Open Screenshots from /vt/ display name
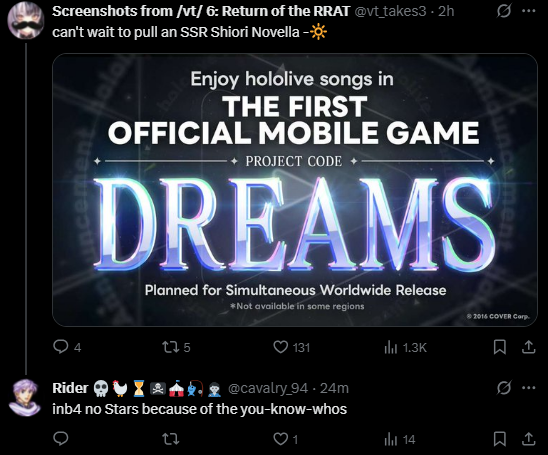 (x=201, y=11)
